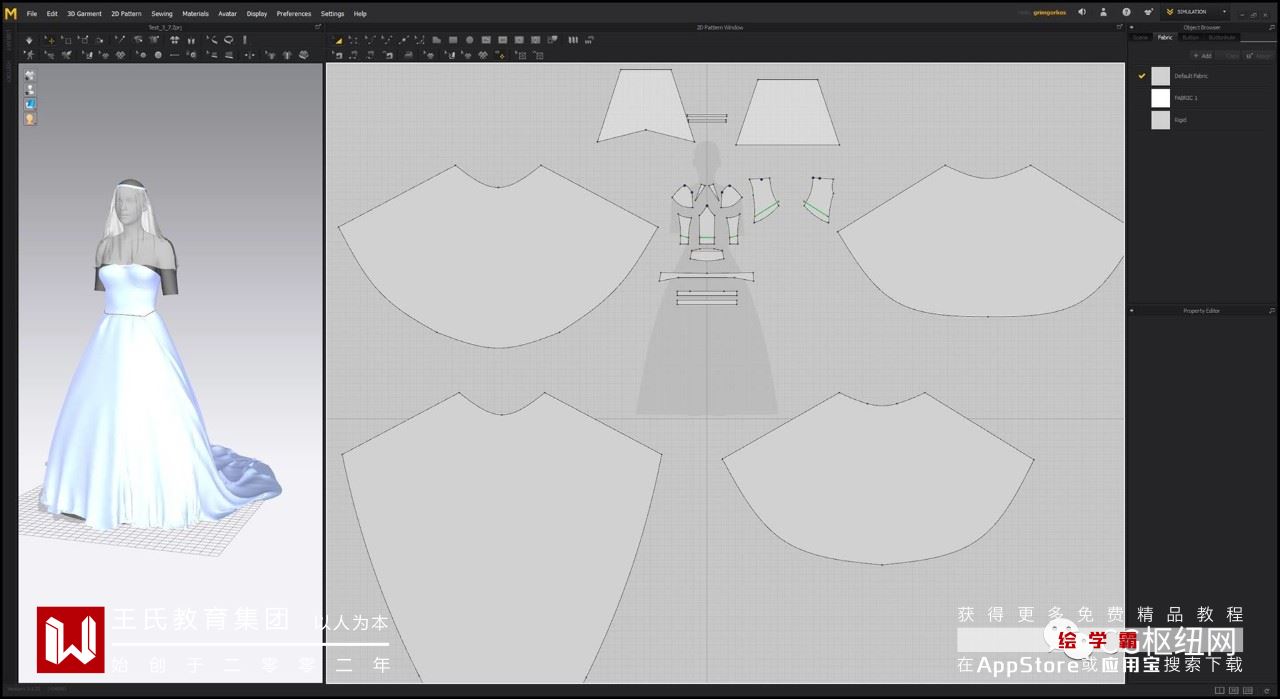The image size is (1280, 699).
Task: Choose the box Select Mesh tool in 3D toolbar
Action: pos(67,40)
